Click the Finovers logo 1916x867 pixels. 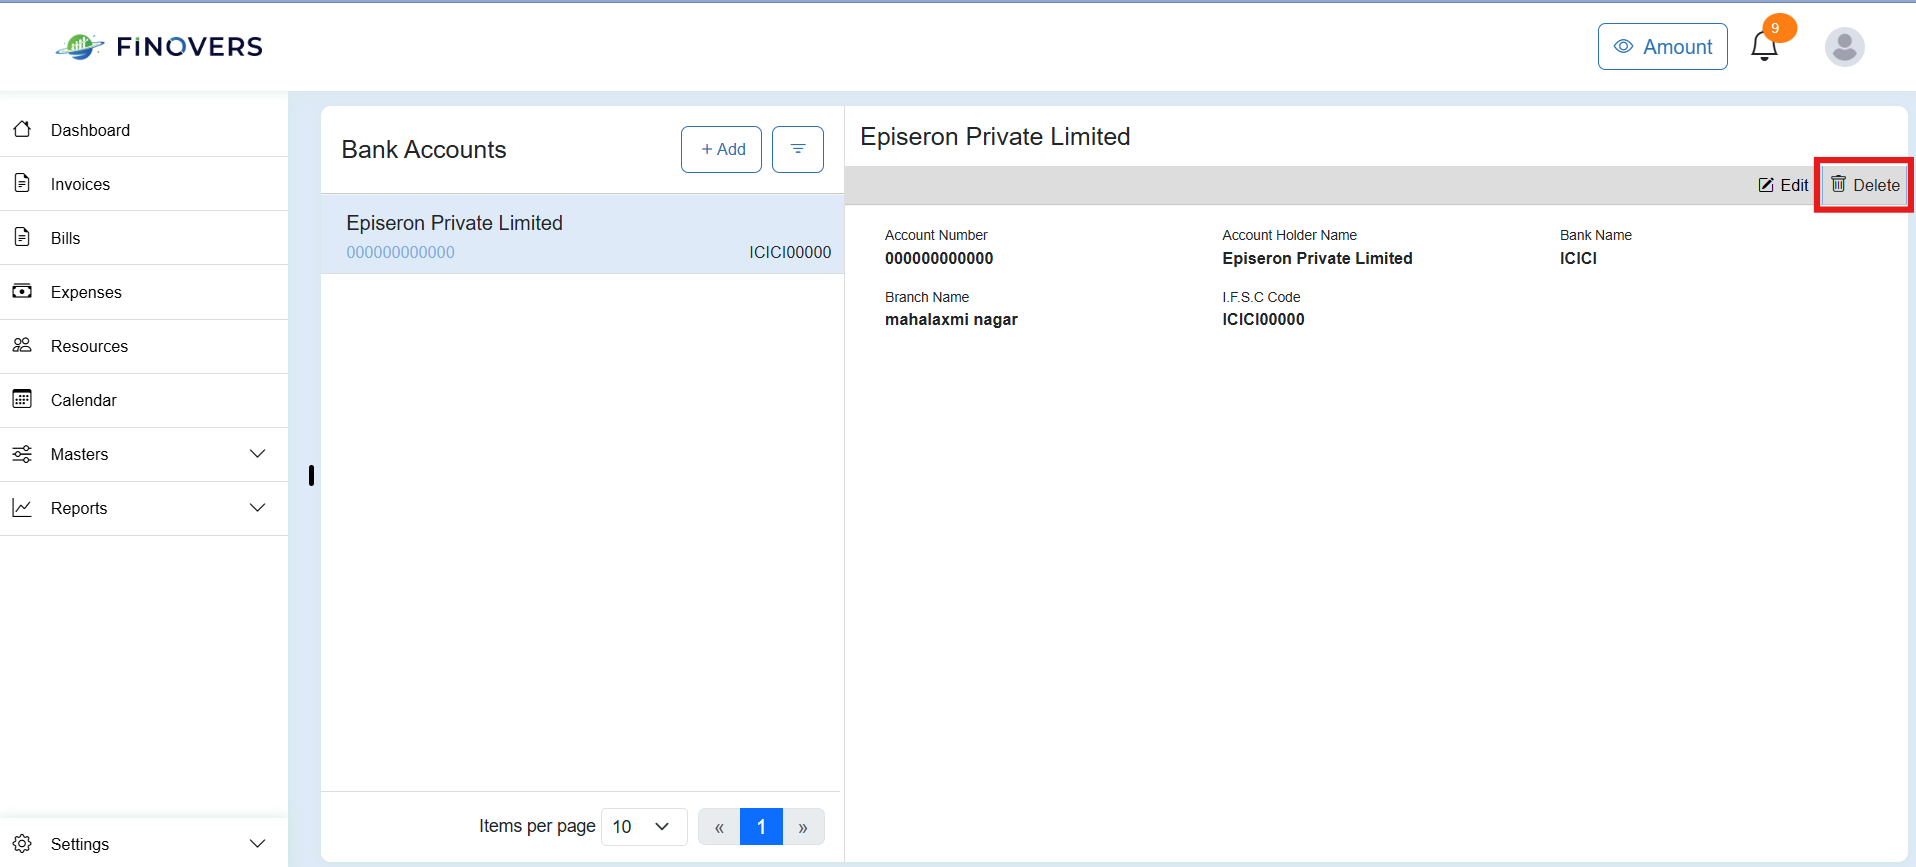(x=160, y=46)
